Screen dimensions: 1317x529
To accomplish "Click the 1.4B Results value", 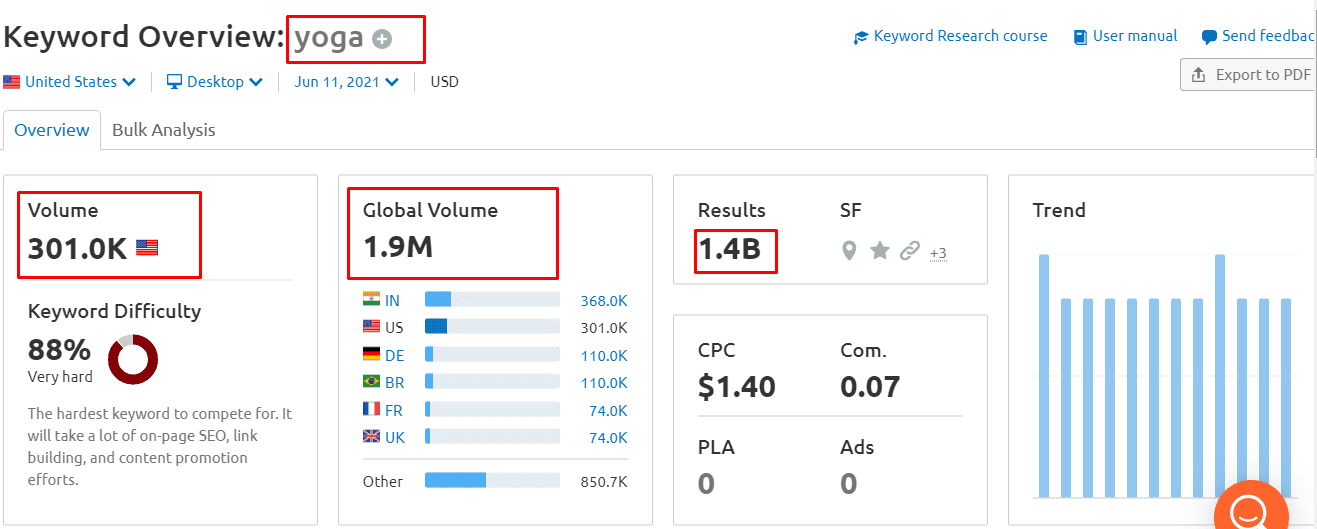I will pos(730,250).
